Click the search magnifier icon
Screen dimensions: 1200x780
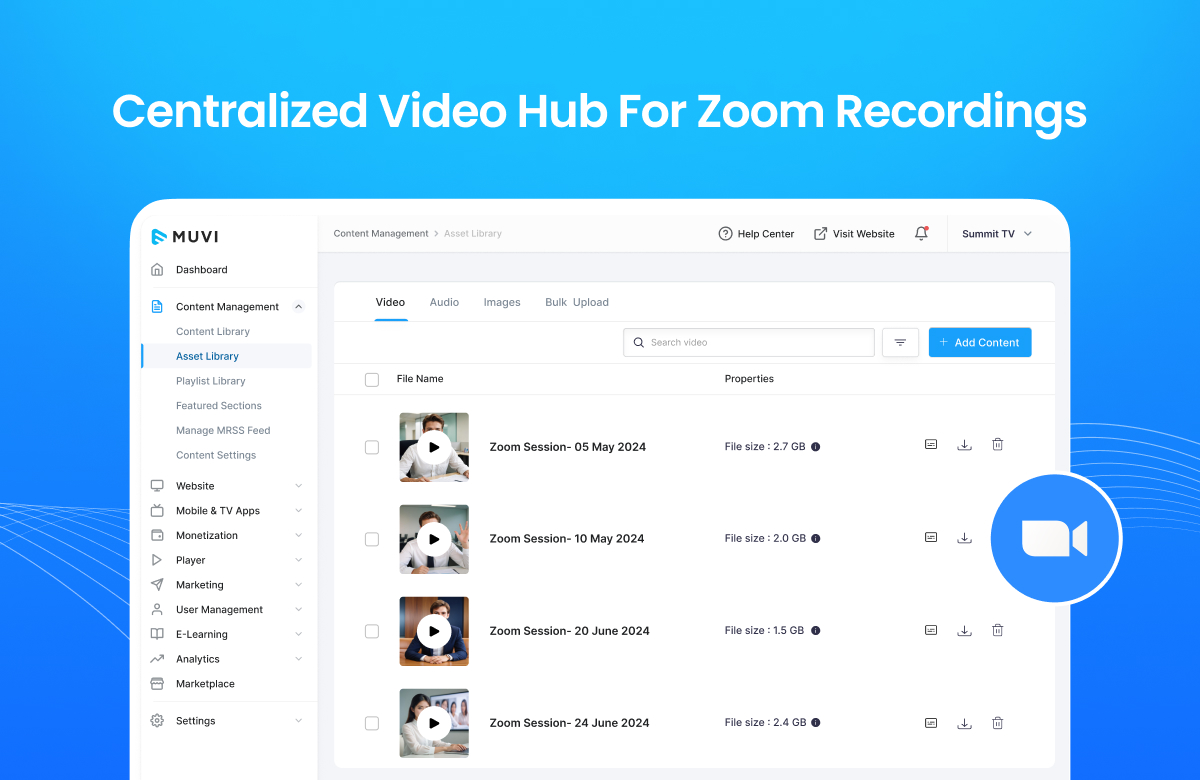(x=639, y=343)
